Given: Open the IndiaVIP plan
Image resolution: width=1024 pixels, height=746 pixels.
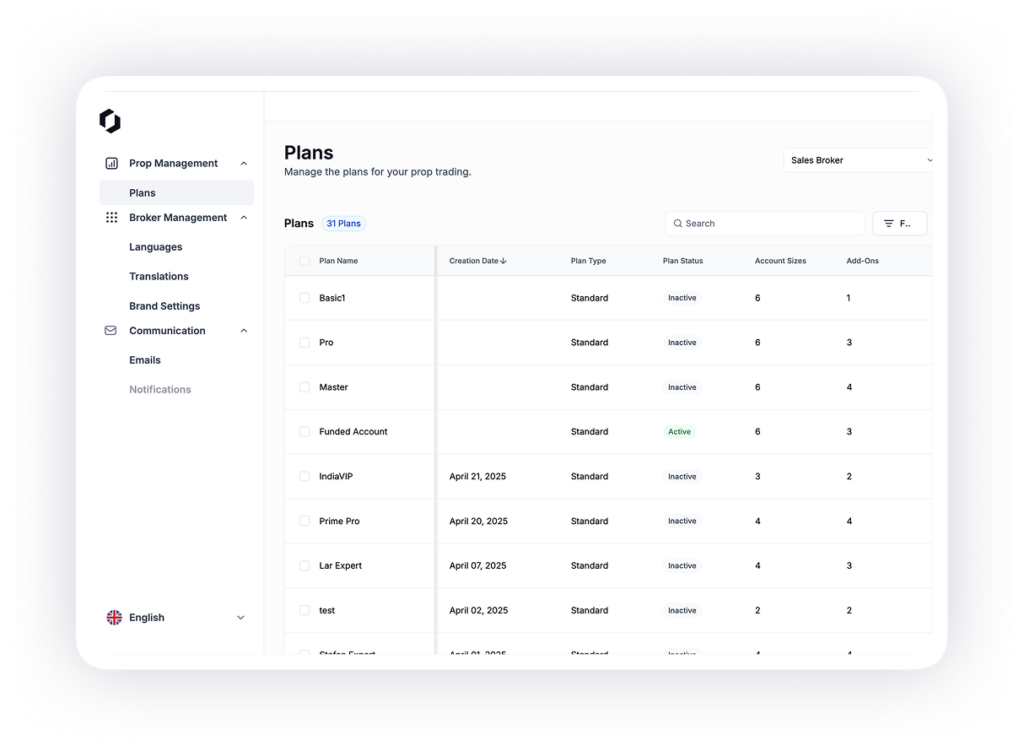Looking at the screenshot, I should pyautogui.click(x=336, y=477).
